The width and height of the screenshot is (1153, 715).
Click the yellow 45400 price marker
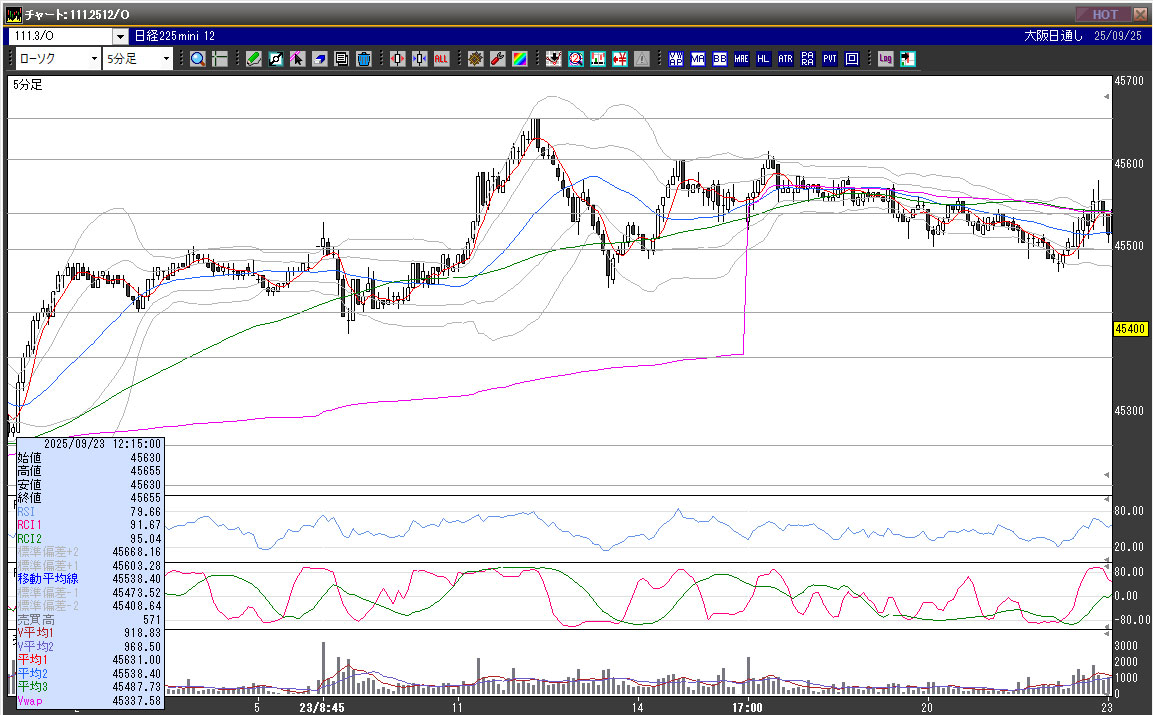tap(1130, 329)
